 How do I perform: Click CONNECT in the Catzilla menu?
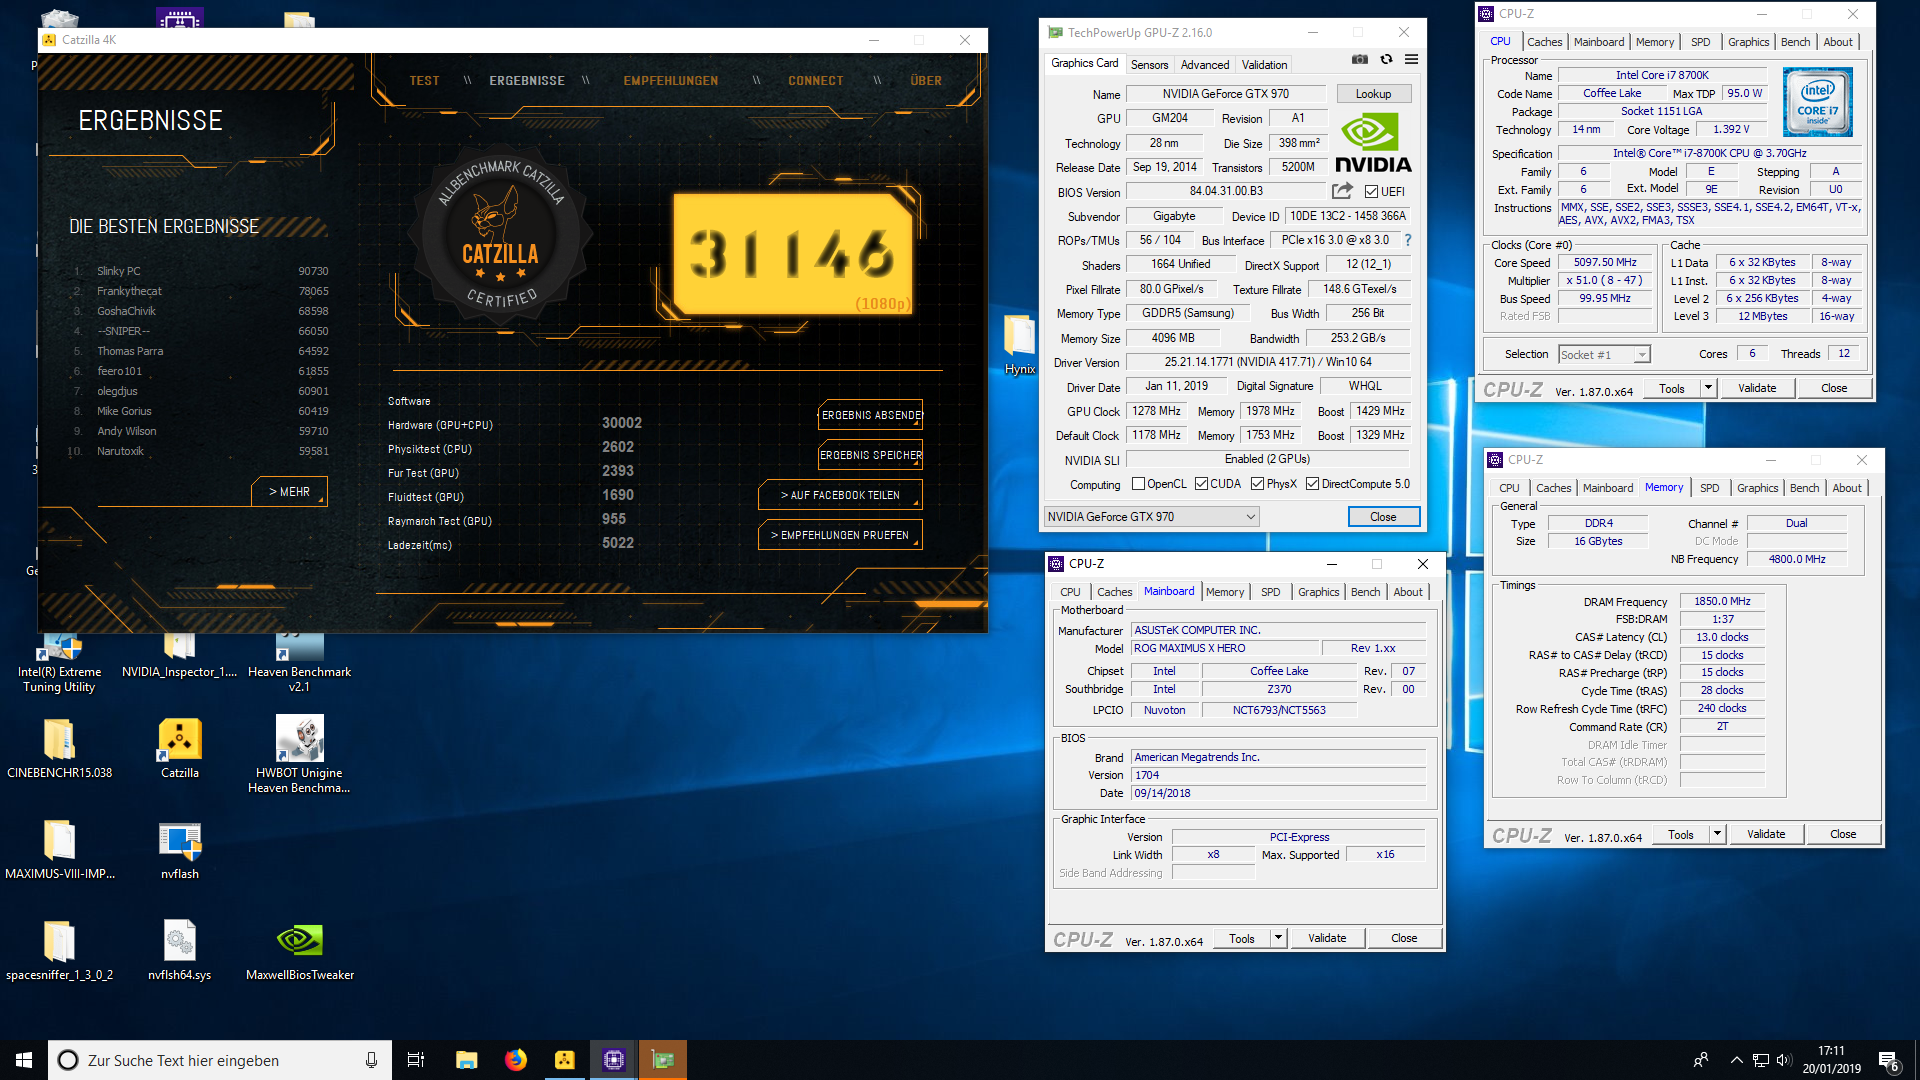point(815,81)
